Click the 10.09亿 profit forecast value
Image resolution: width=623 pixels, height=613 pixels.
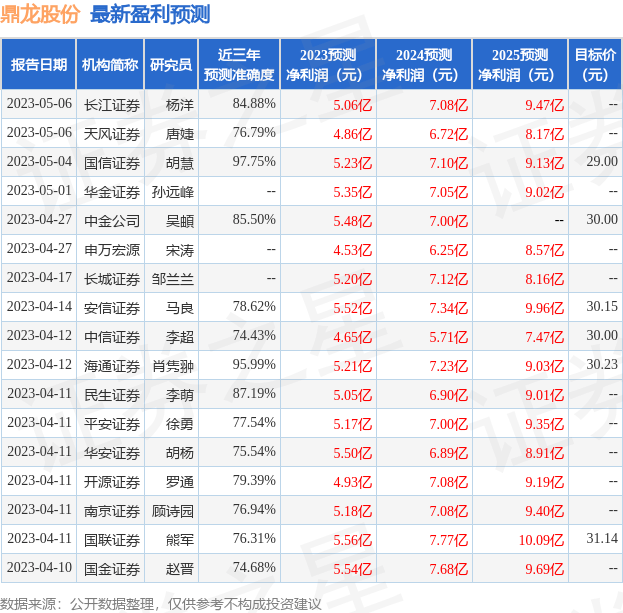[541, 539]
